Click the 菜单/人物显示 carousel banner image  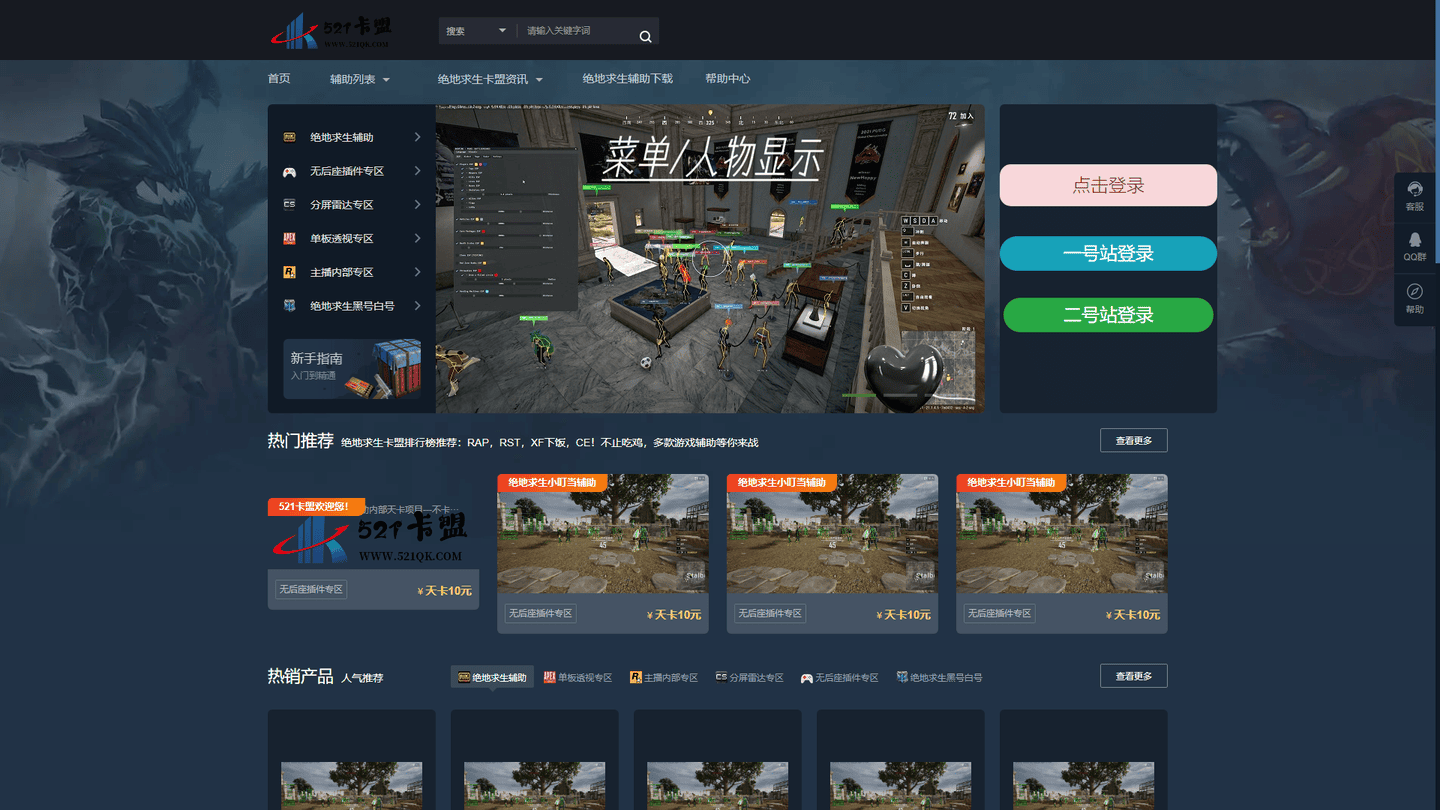(x=710, y=259)
